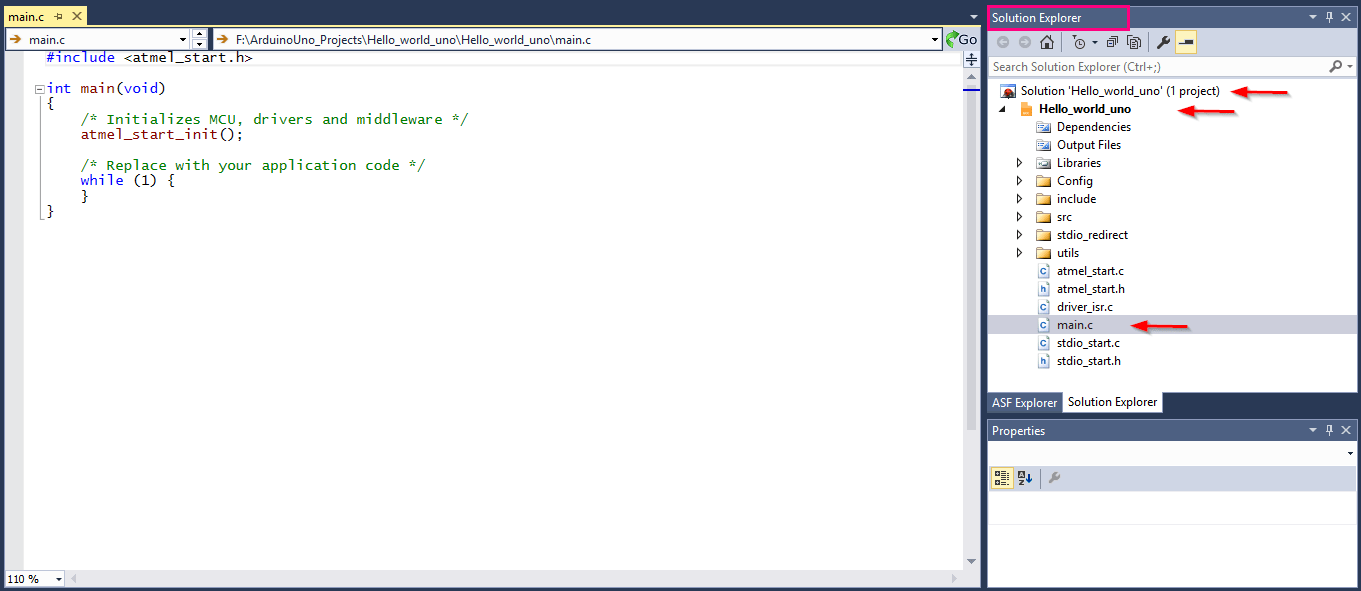Collapse all nodes in Solution Explorer
This screenshot has width=1361, height=591.
[x=1113, y=42]
